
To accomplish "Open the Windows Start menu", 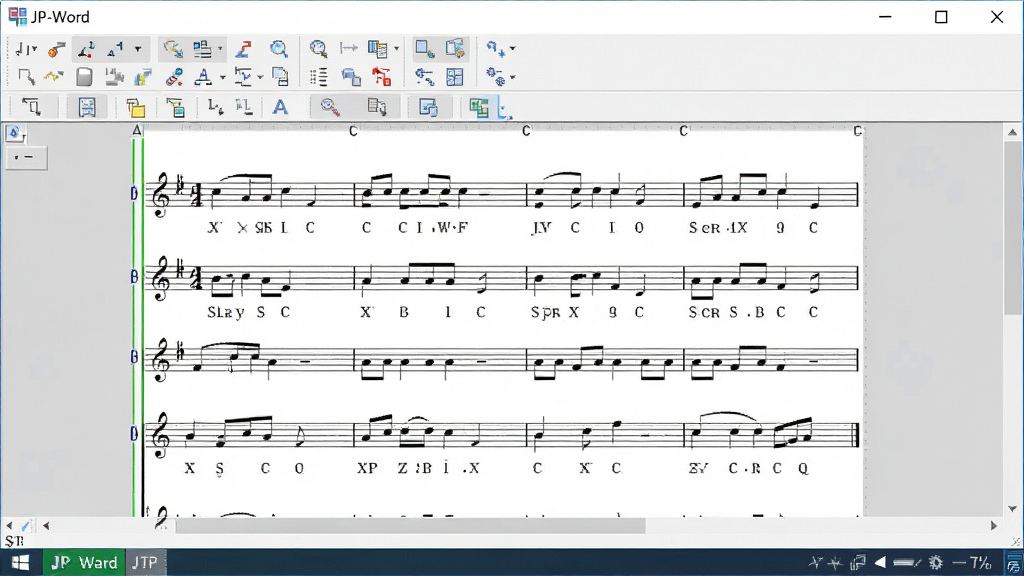I will coord(20,562).
